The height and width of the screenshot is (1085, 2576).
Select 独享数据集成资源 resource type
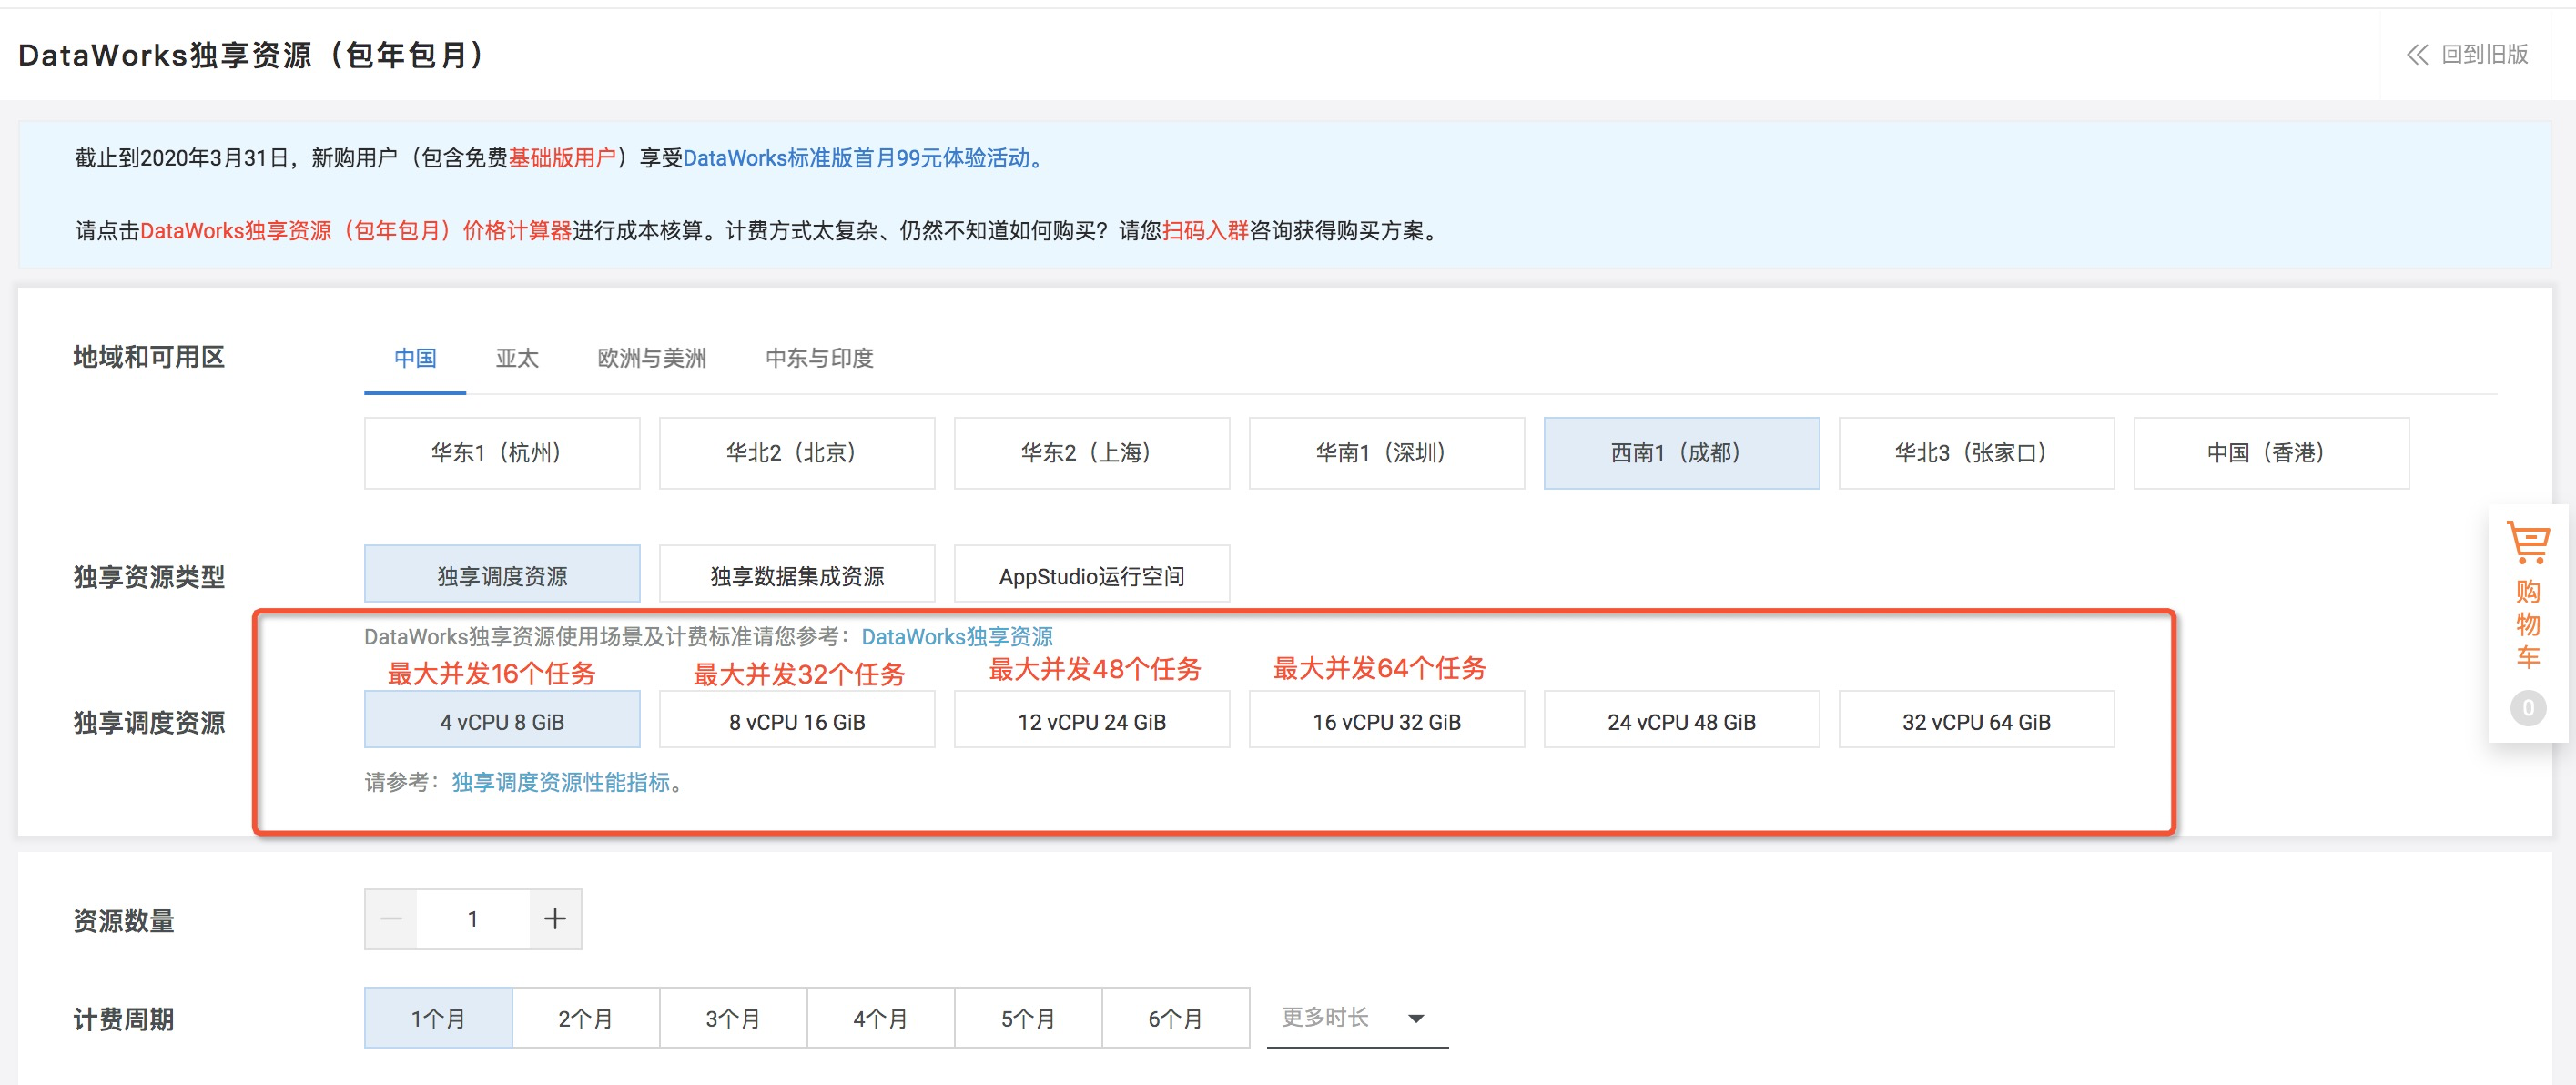796,574
